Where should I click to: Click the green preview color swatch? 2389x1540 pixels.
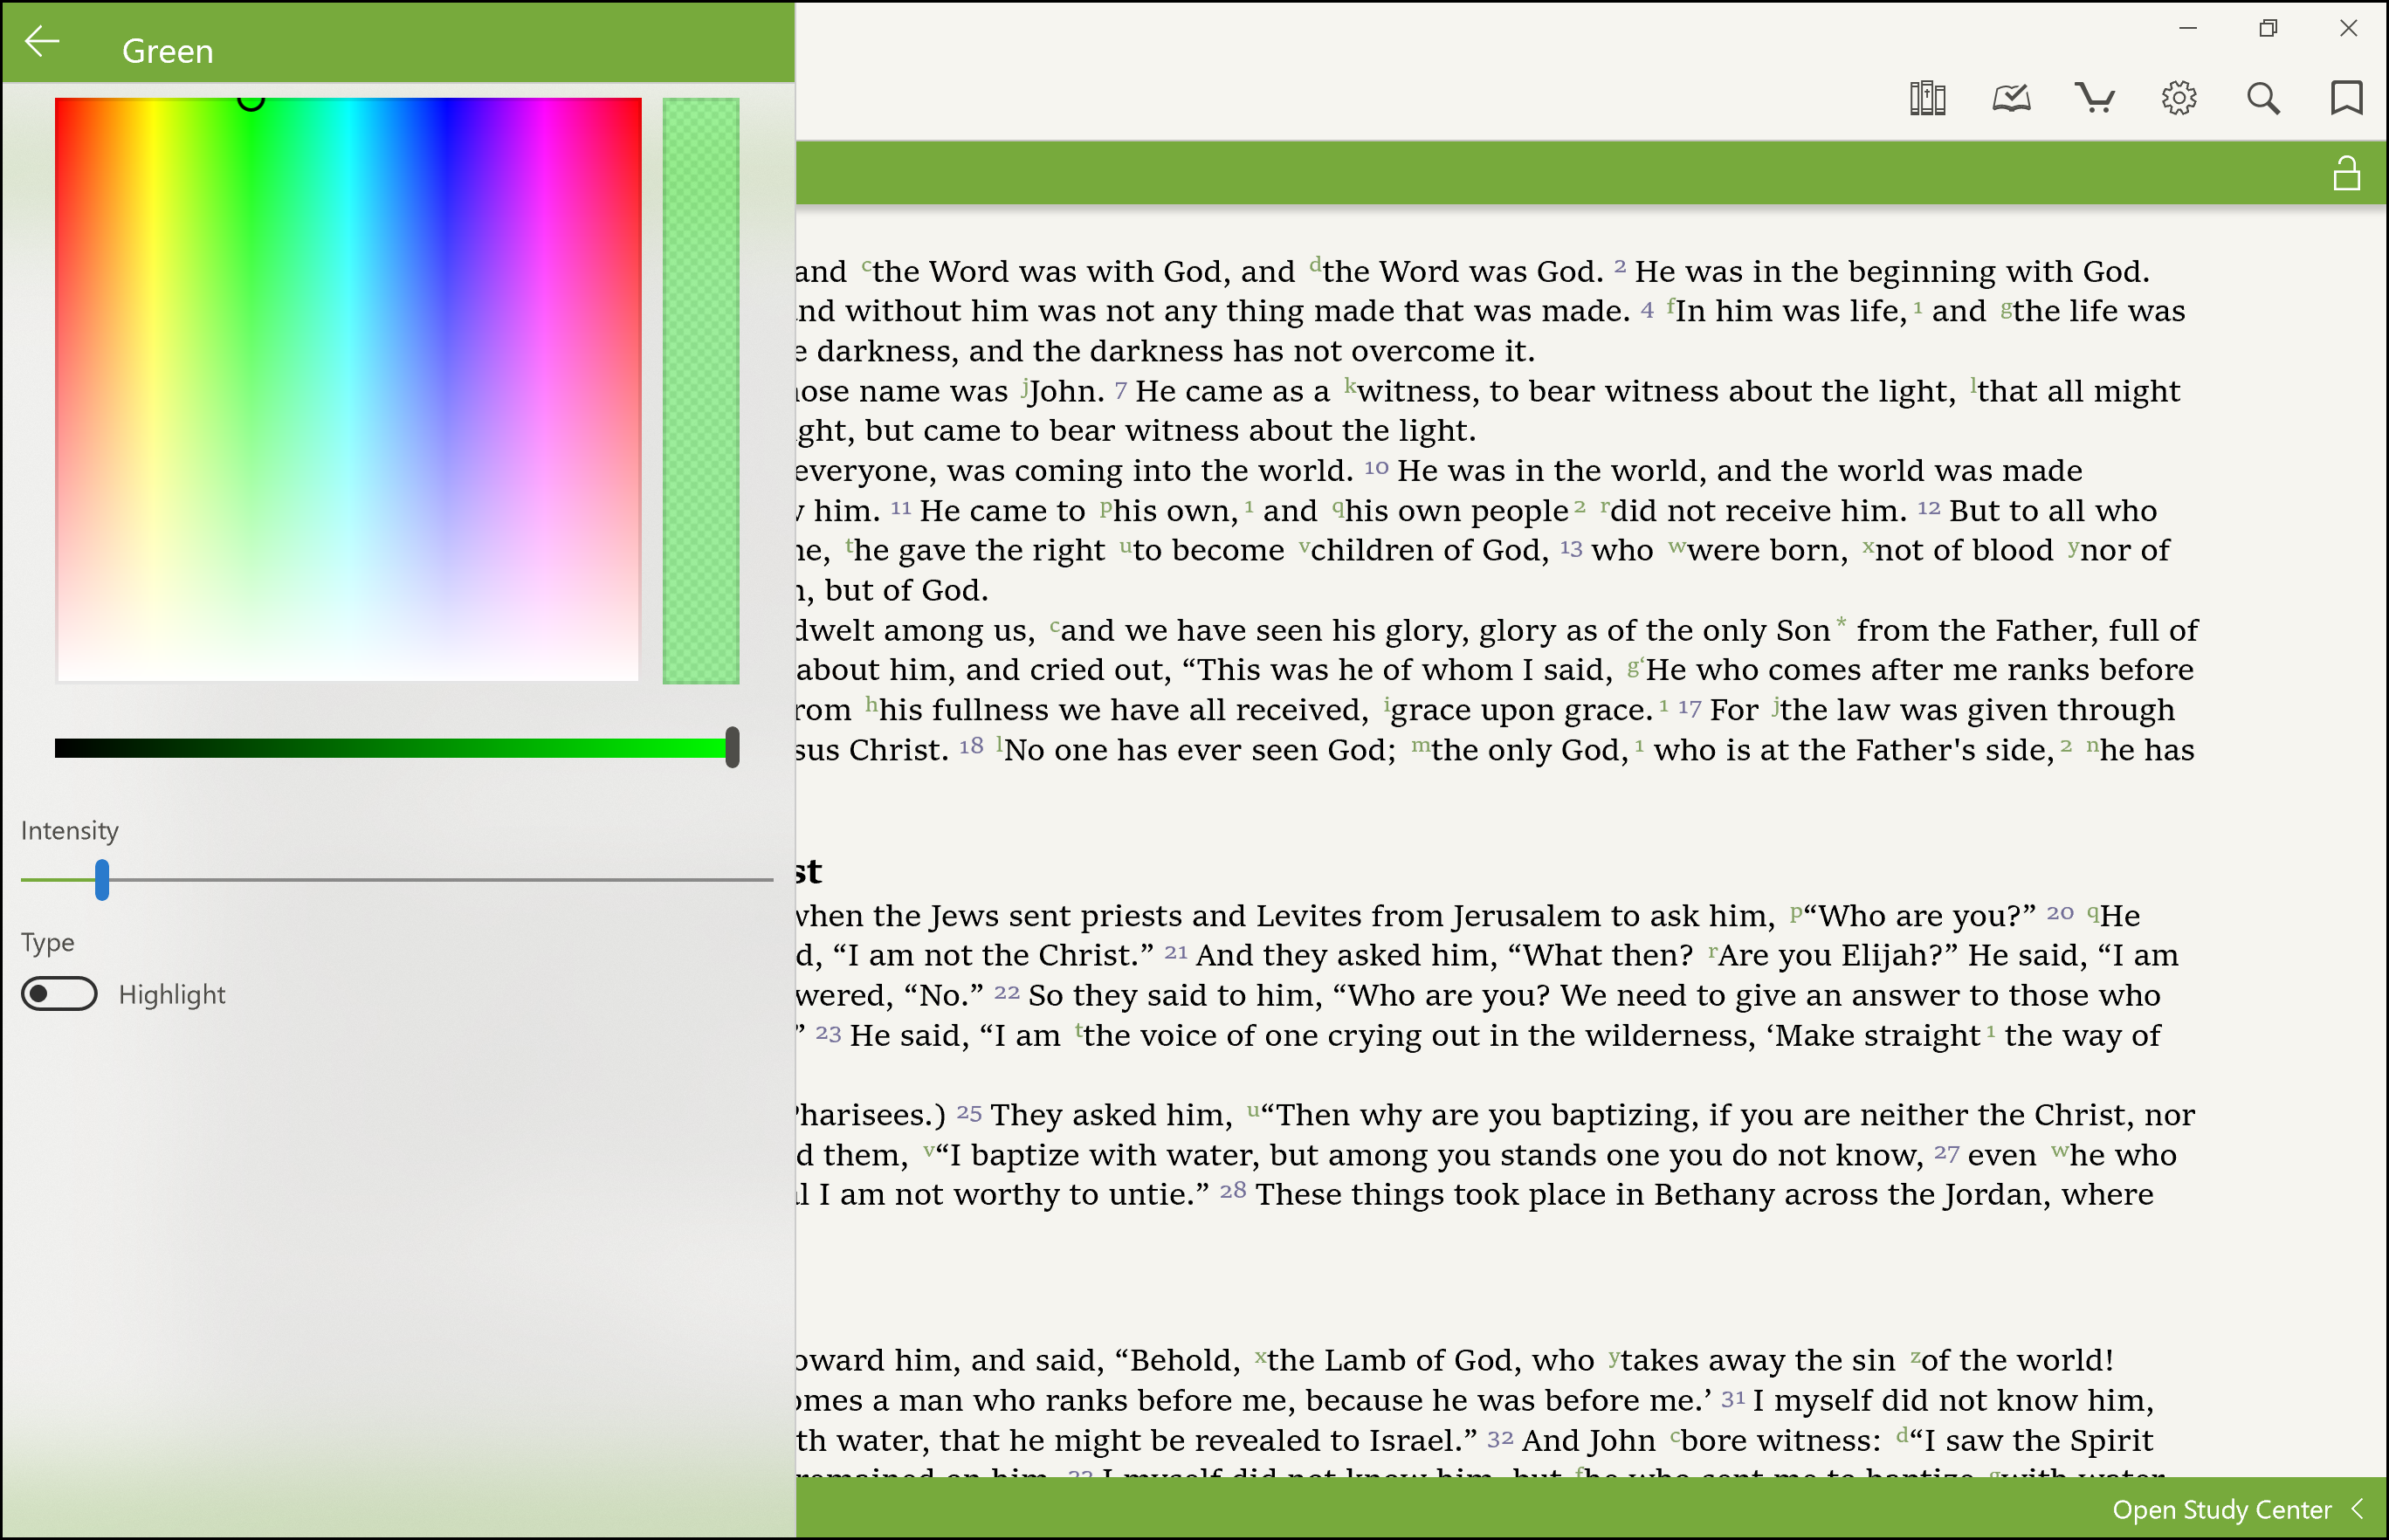point(700,390)
